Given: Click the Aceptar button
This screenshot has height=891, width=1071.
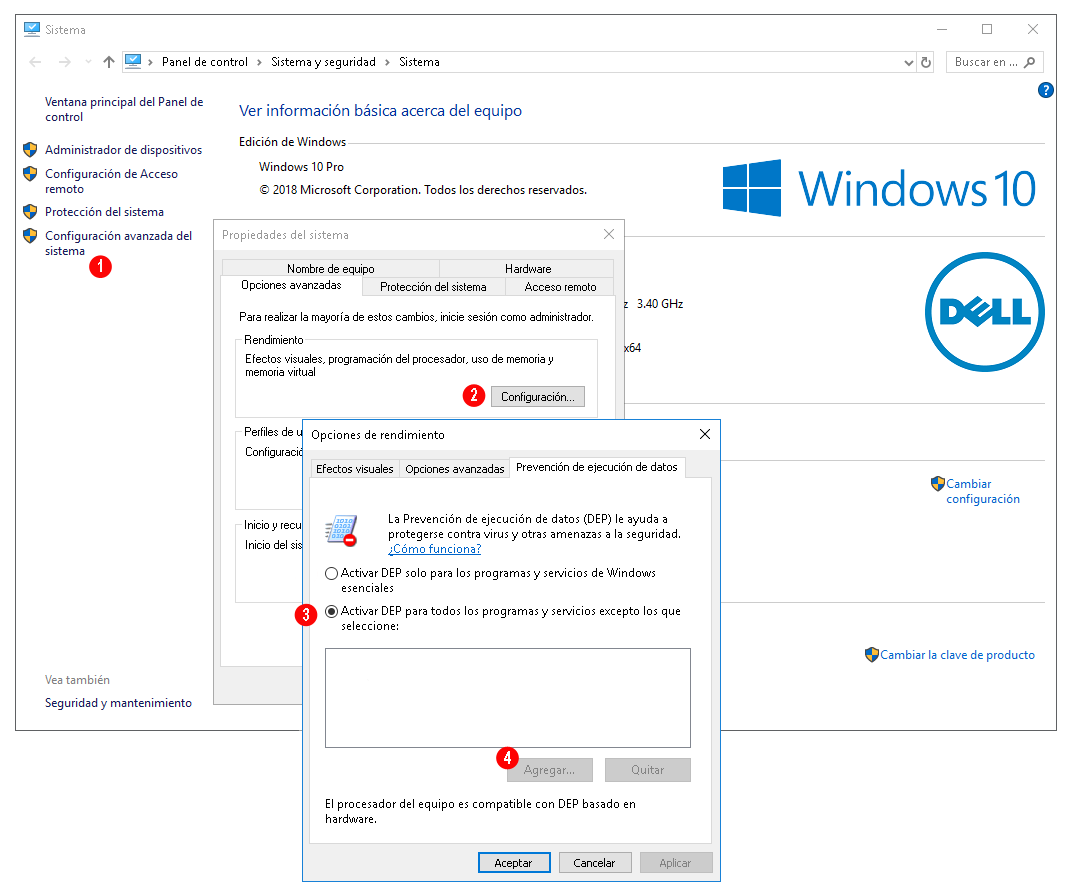Looking at the screenshot, I should [514, 863].
